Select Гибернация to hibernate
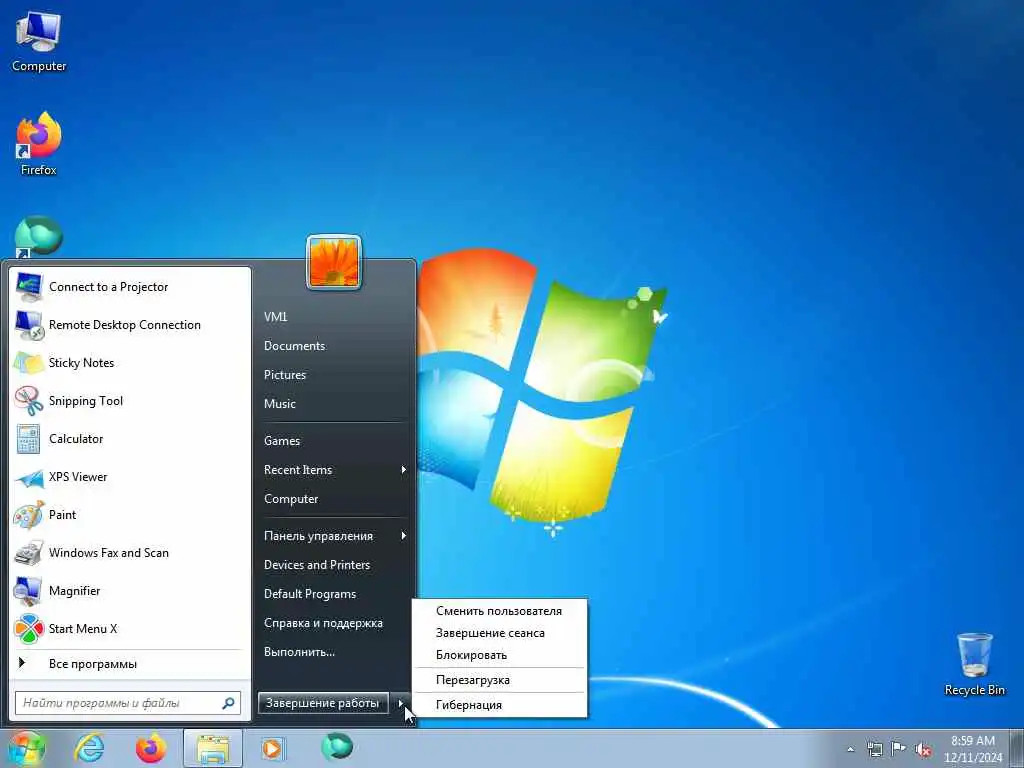1024x768 pixels. [500, 705]
